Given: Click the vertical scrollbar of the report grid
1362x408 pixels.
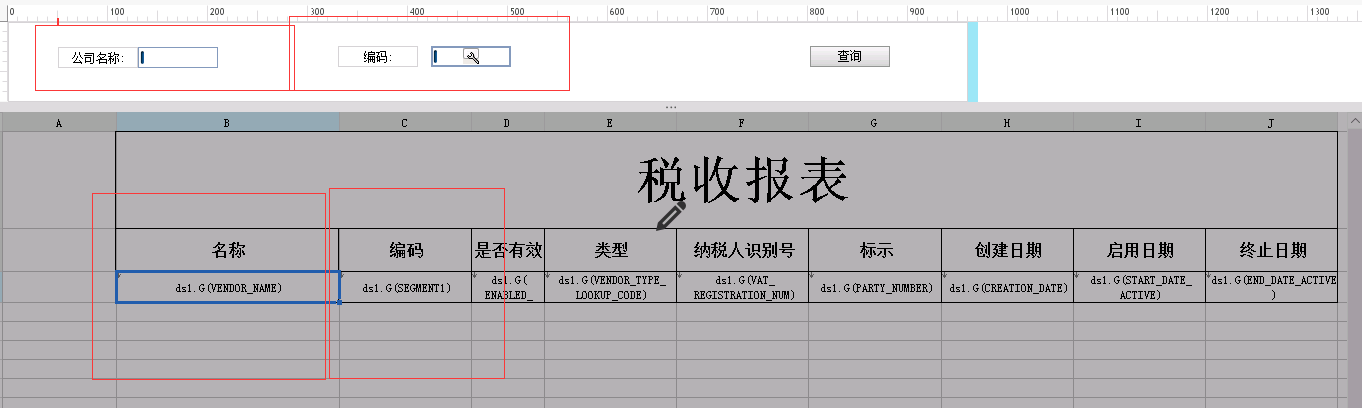Looking at the screenshot, I should [x=1354, y=260].
